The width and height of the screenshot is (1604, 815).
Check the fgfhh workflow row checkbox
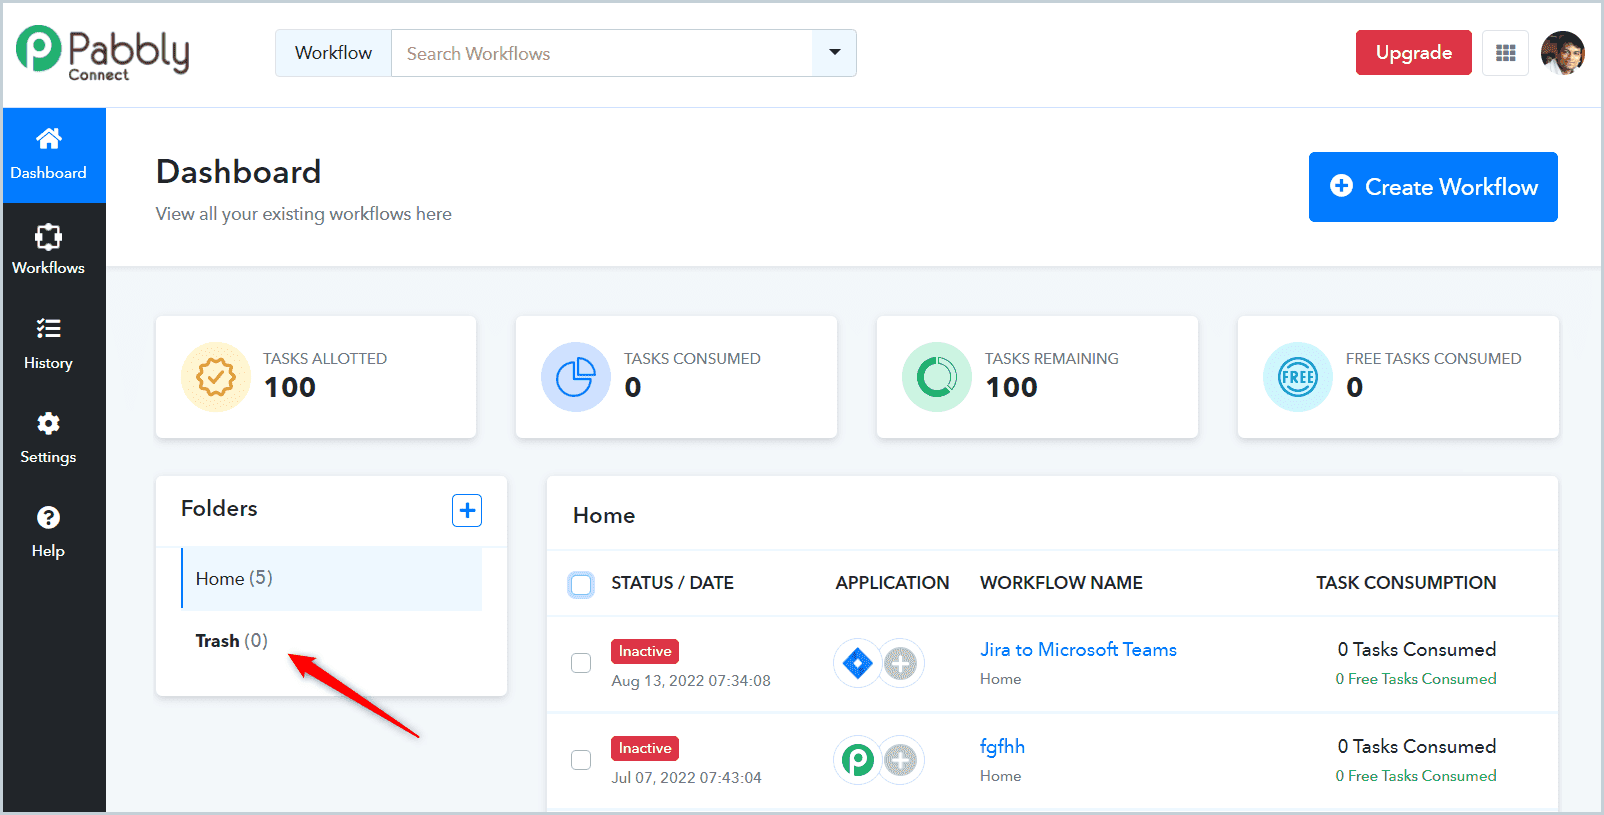point(581,760)
